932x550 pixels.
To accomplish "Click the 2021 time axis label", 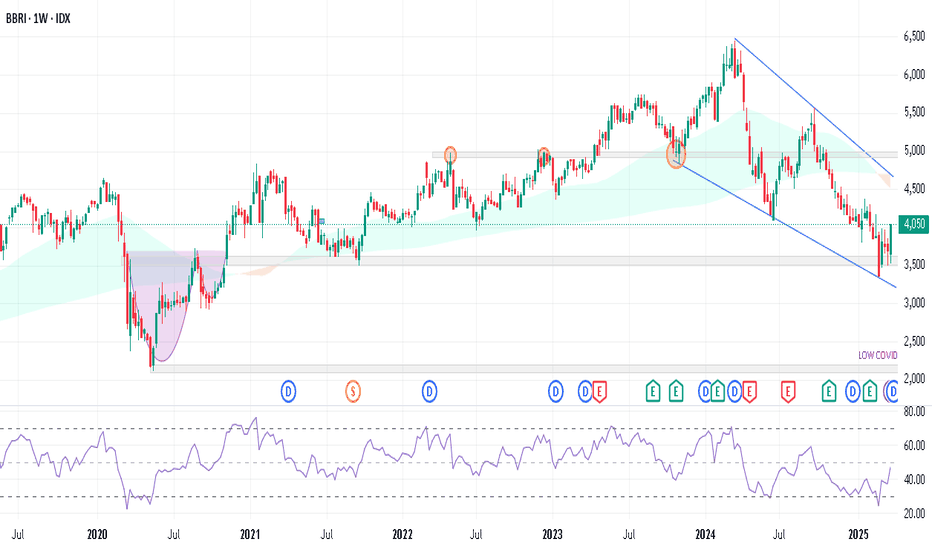I will click(250, 535).
